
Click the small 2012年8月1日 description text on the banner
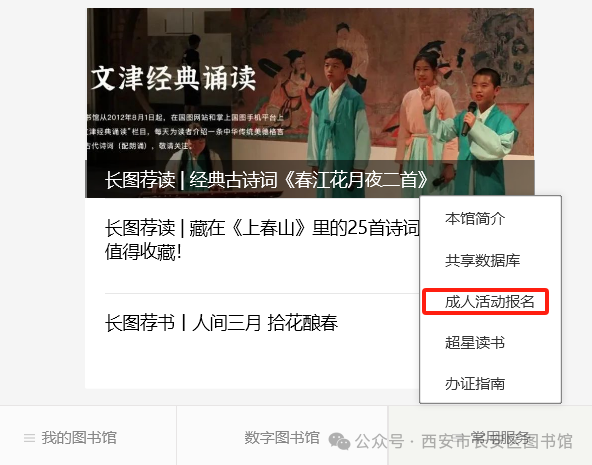(x=185, y=131)
